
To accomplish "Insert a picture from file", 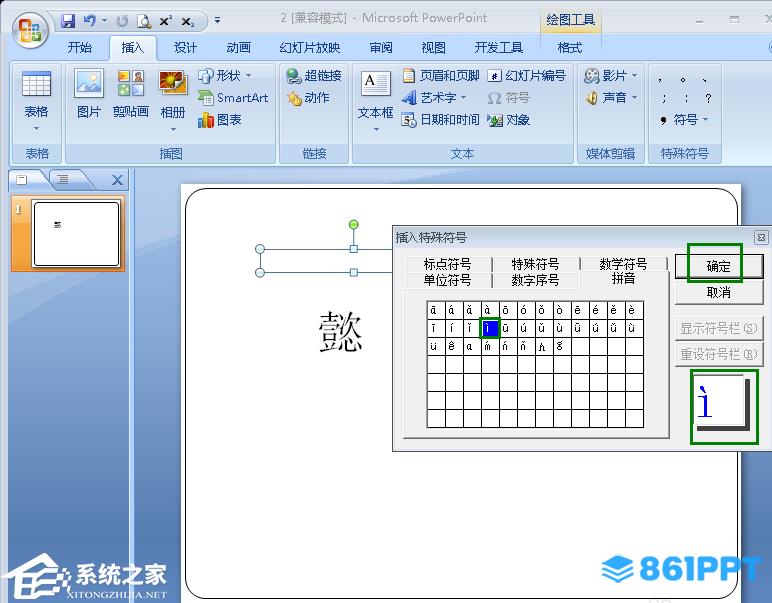I will (89, 95).
